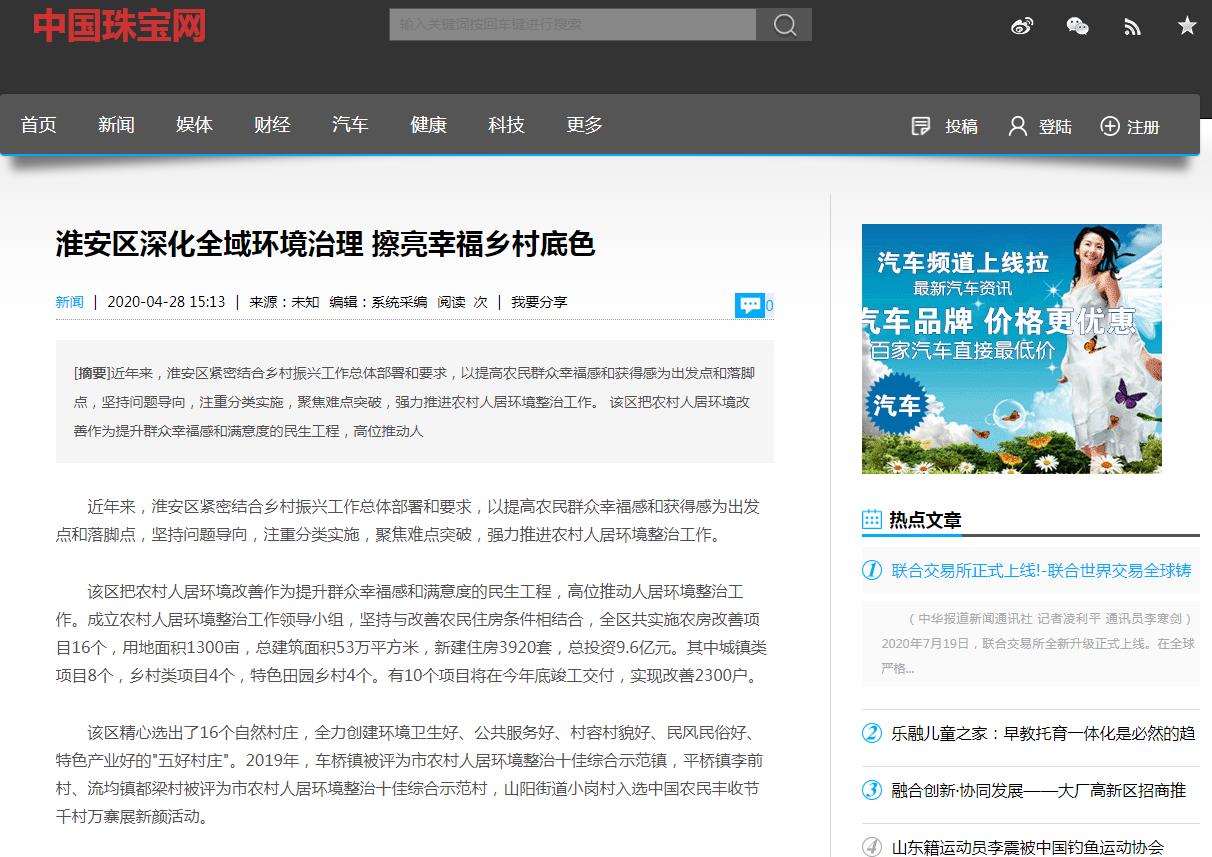Open hot article 联合交易所正式上线

(1041, 571)
